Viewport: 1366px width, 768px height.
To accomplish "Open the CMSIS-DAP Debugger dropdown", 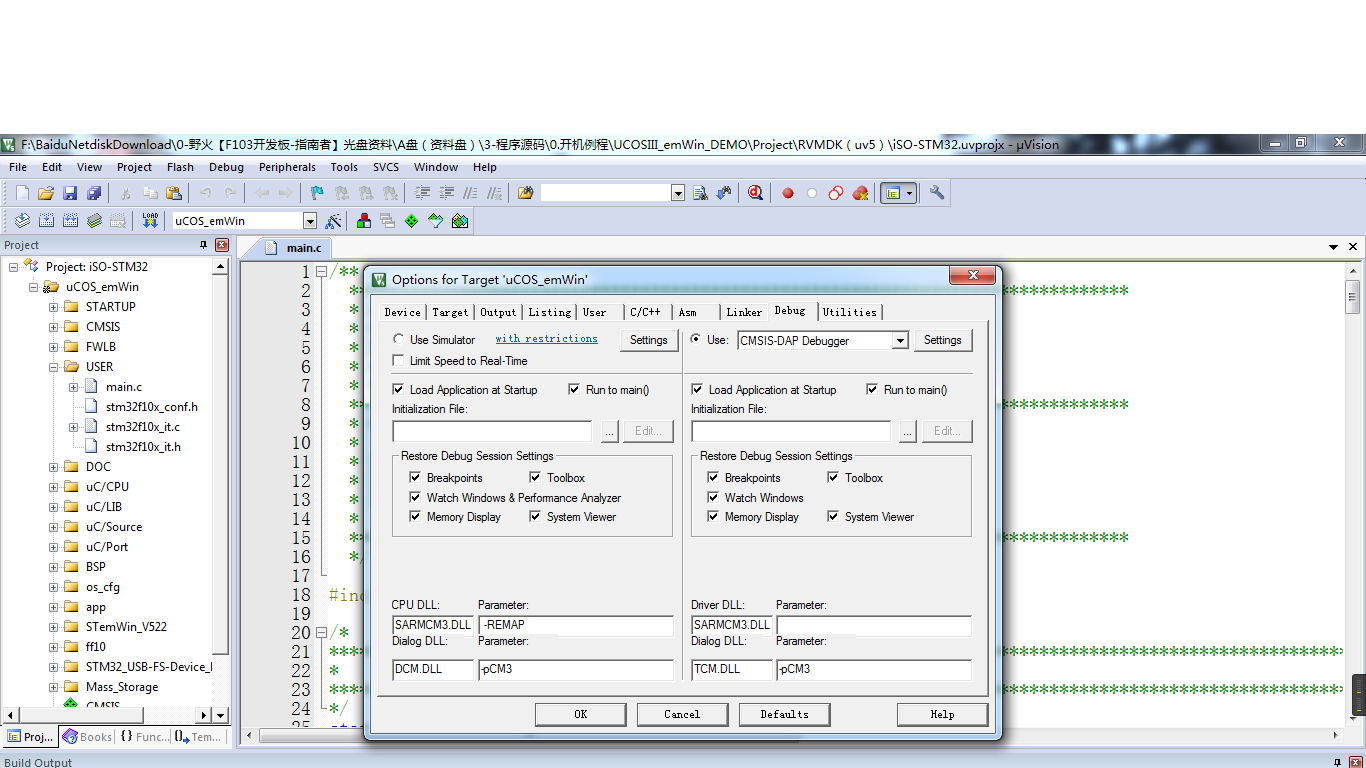I will coord(900,341).
